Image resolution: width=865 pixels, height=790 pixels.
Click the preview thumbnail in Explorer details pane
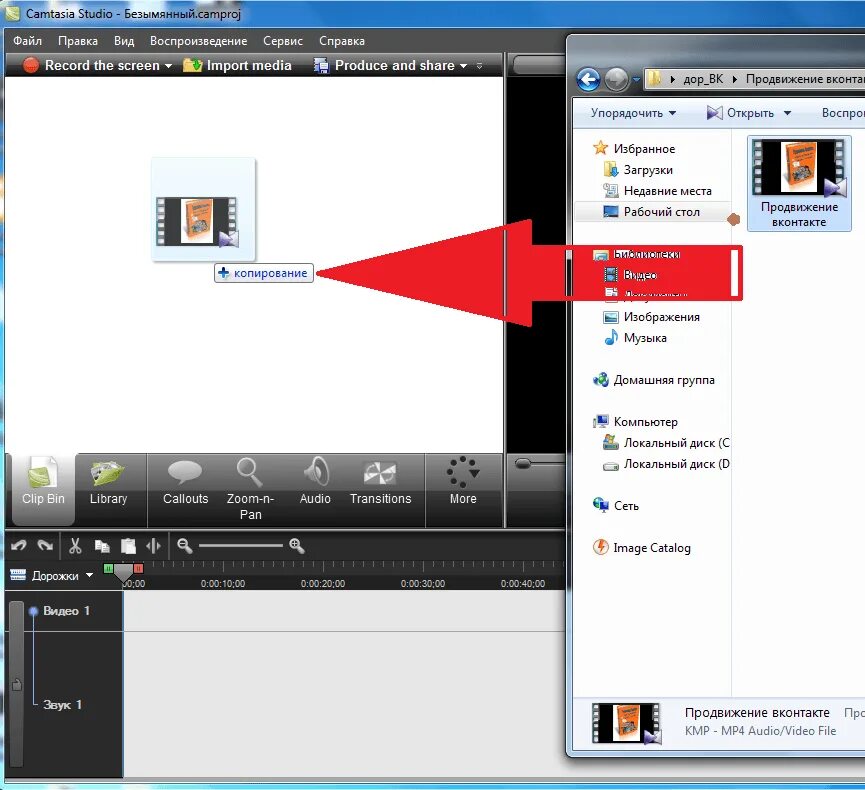(626, 723)
